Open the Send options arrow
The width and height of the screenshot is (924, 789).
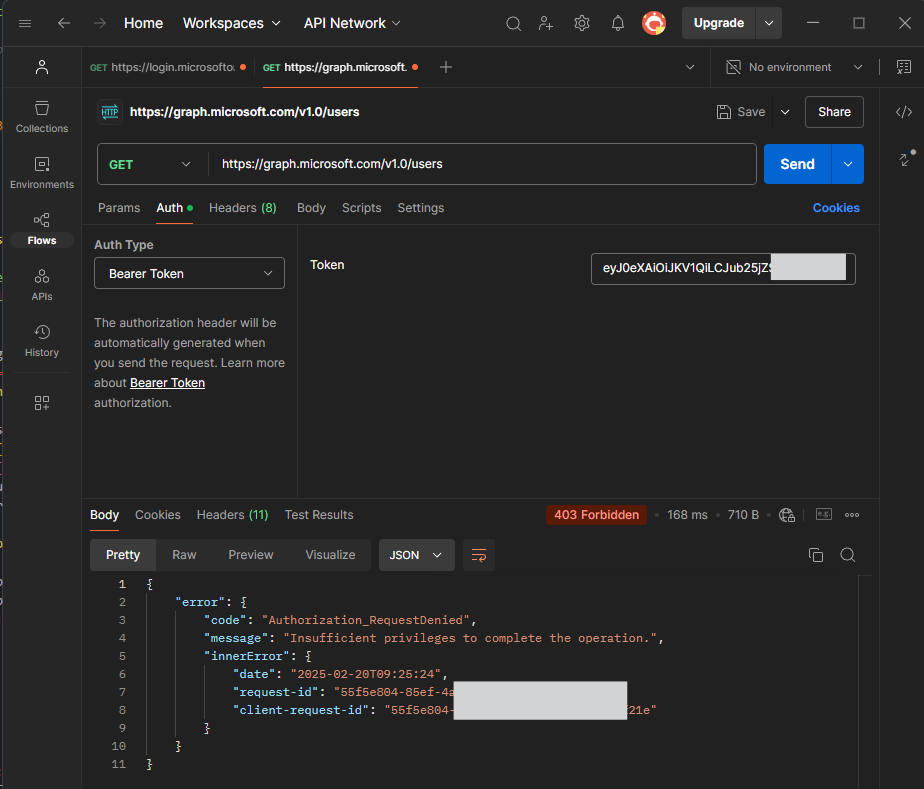click(847, 164)
